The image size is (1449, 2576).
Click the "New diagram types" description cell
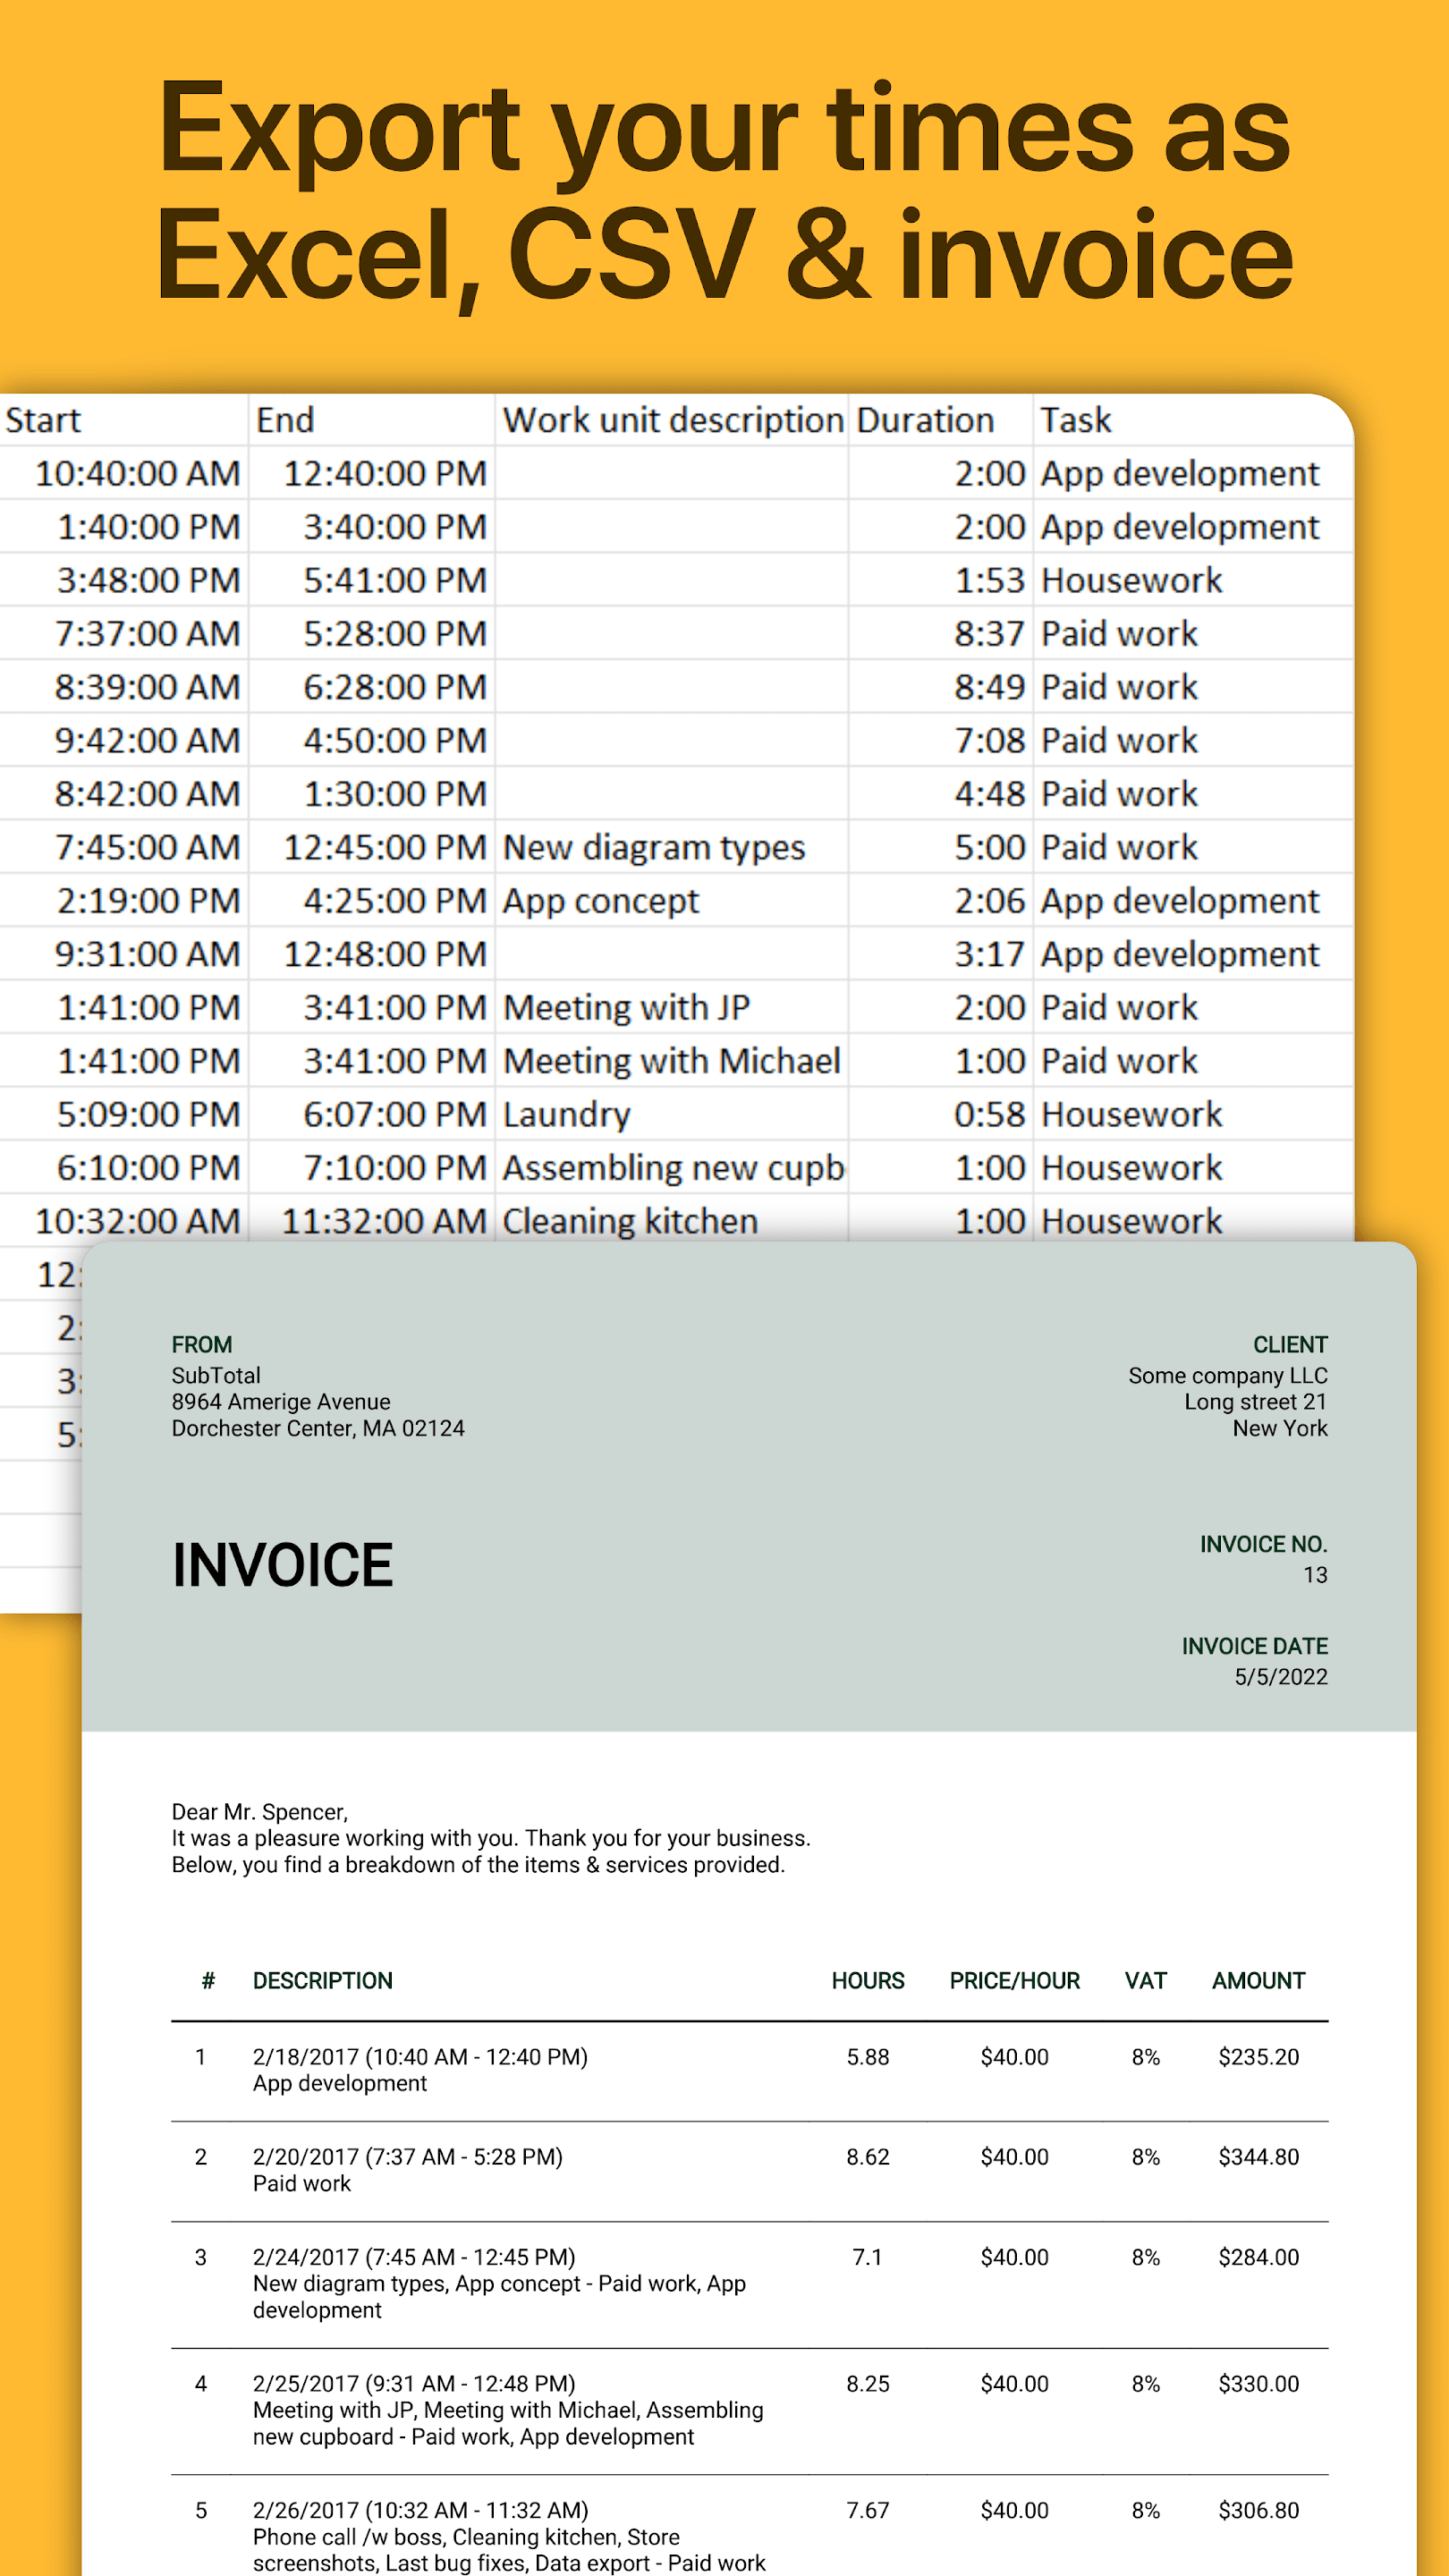(x=654, y=848)
